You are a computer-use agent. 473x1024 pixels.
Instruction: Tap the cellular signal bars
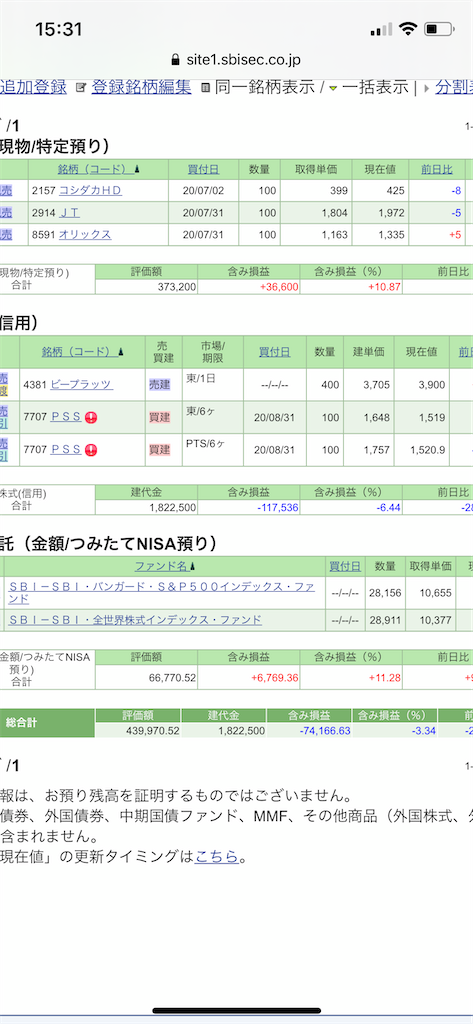pyautogui.click(x=381, y=29)
